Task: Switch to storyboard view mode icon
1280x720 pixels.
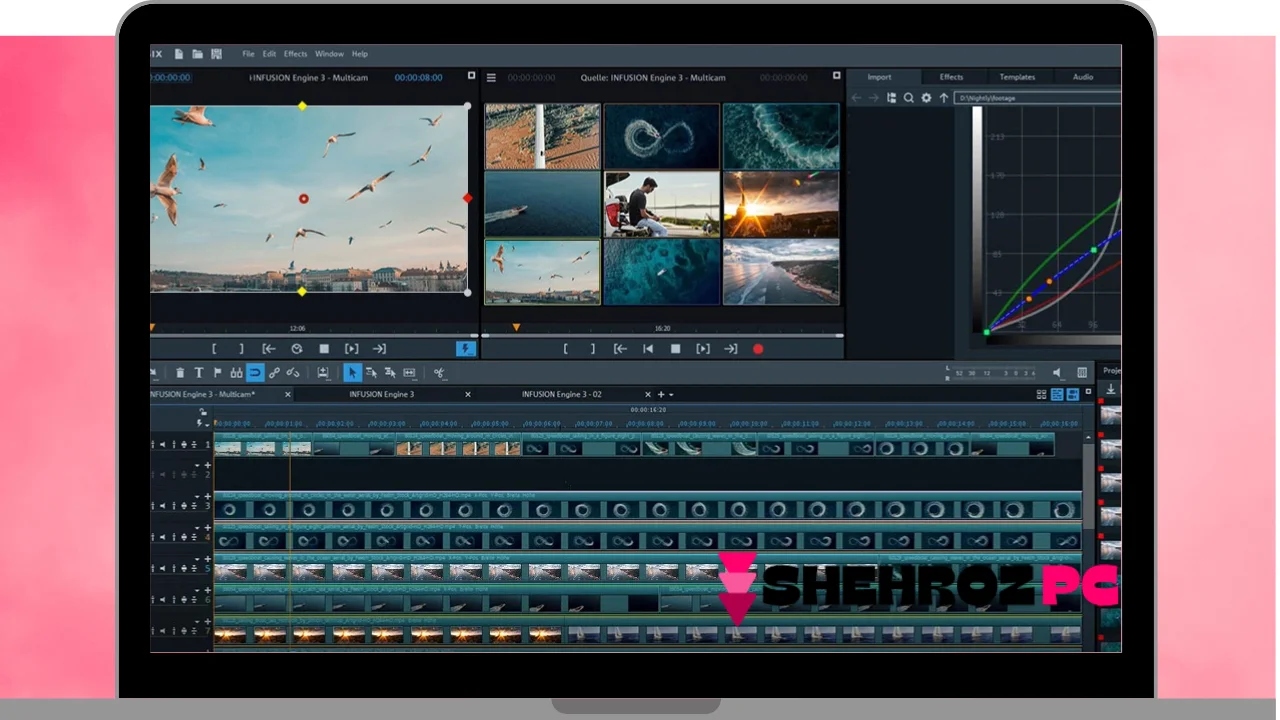Action: (x=1041, y=395)
